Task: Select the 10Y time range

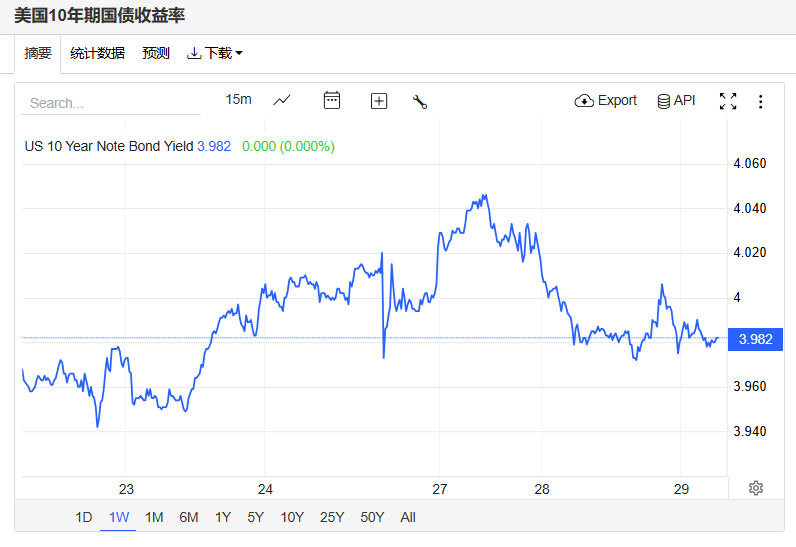Action: coord(292,517)
